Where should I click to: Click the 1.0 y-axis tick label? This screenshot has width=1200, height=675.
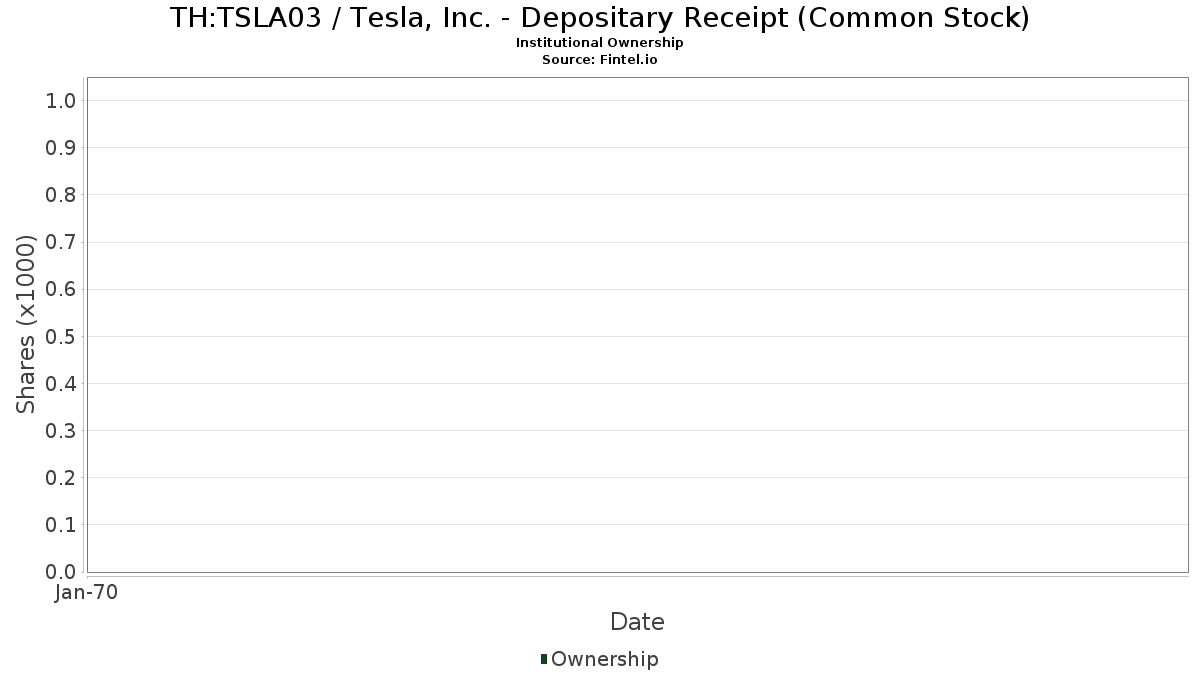(x=61, y=100)
